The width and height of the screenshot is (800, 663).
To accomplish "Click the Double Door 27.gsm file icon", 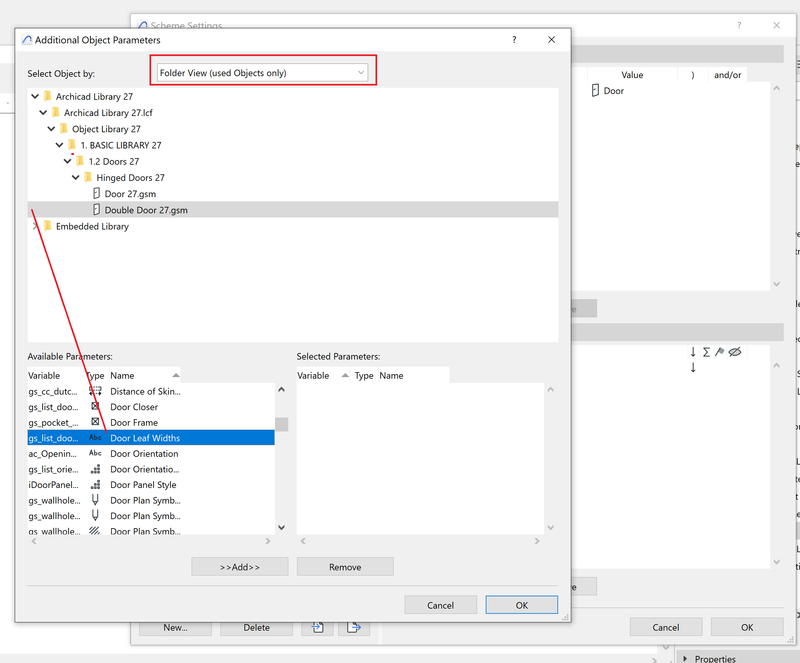I will [x=96, y=210].
